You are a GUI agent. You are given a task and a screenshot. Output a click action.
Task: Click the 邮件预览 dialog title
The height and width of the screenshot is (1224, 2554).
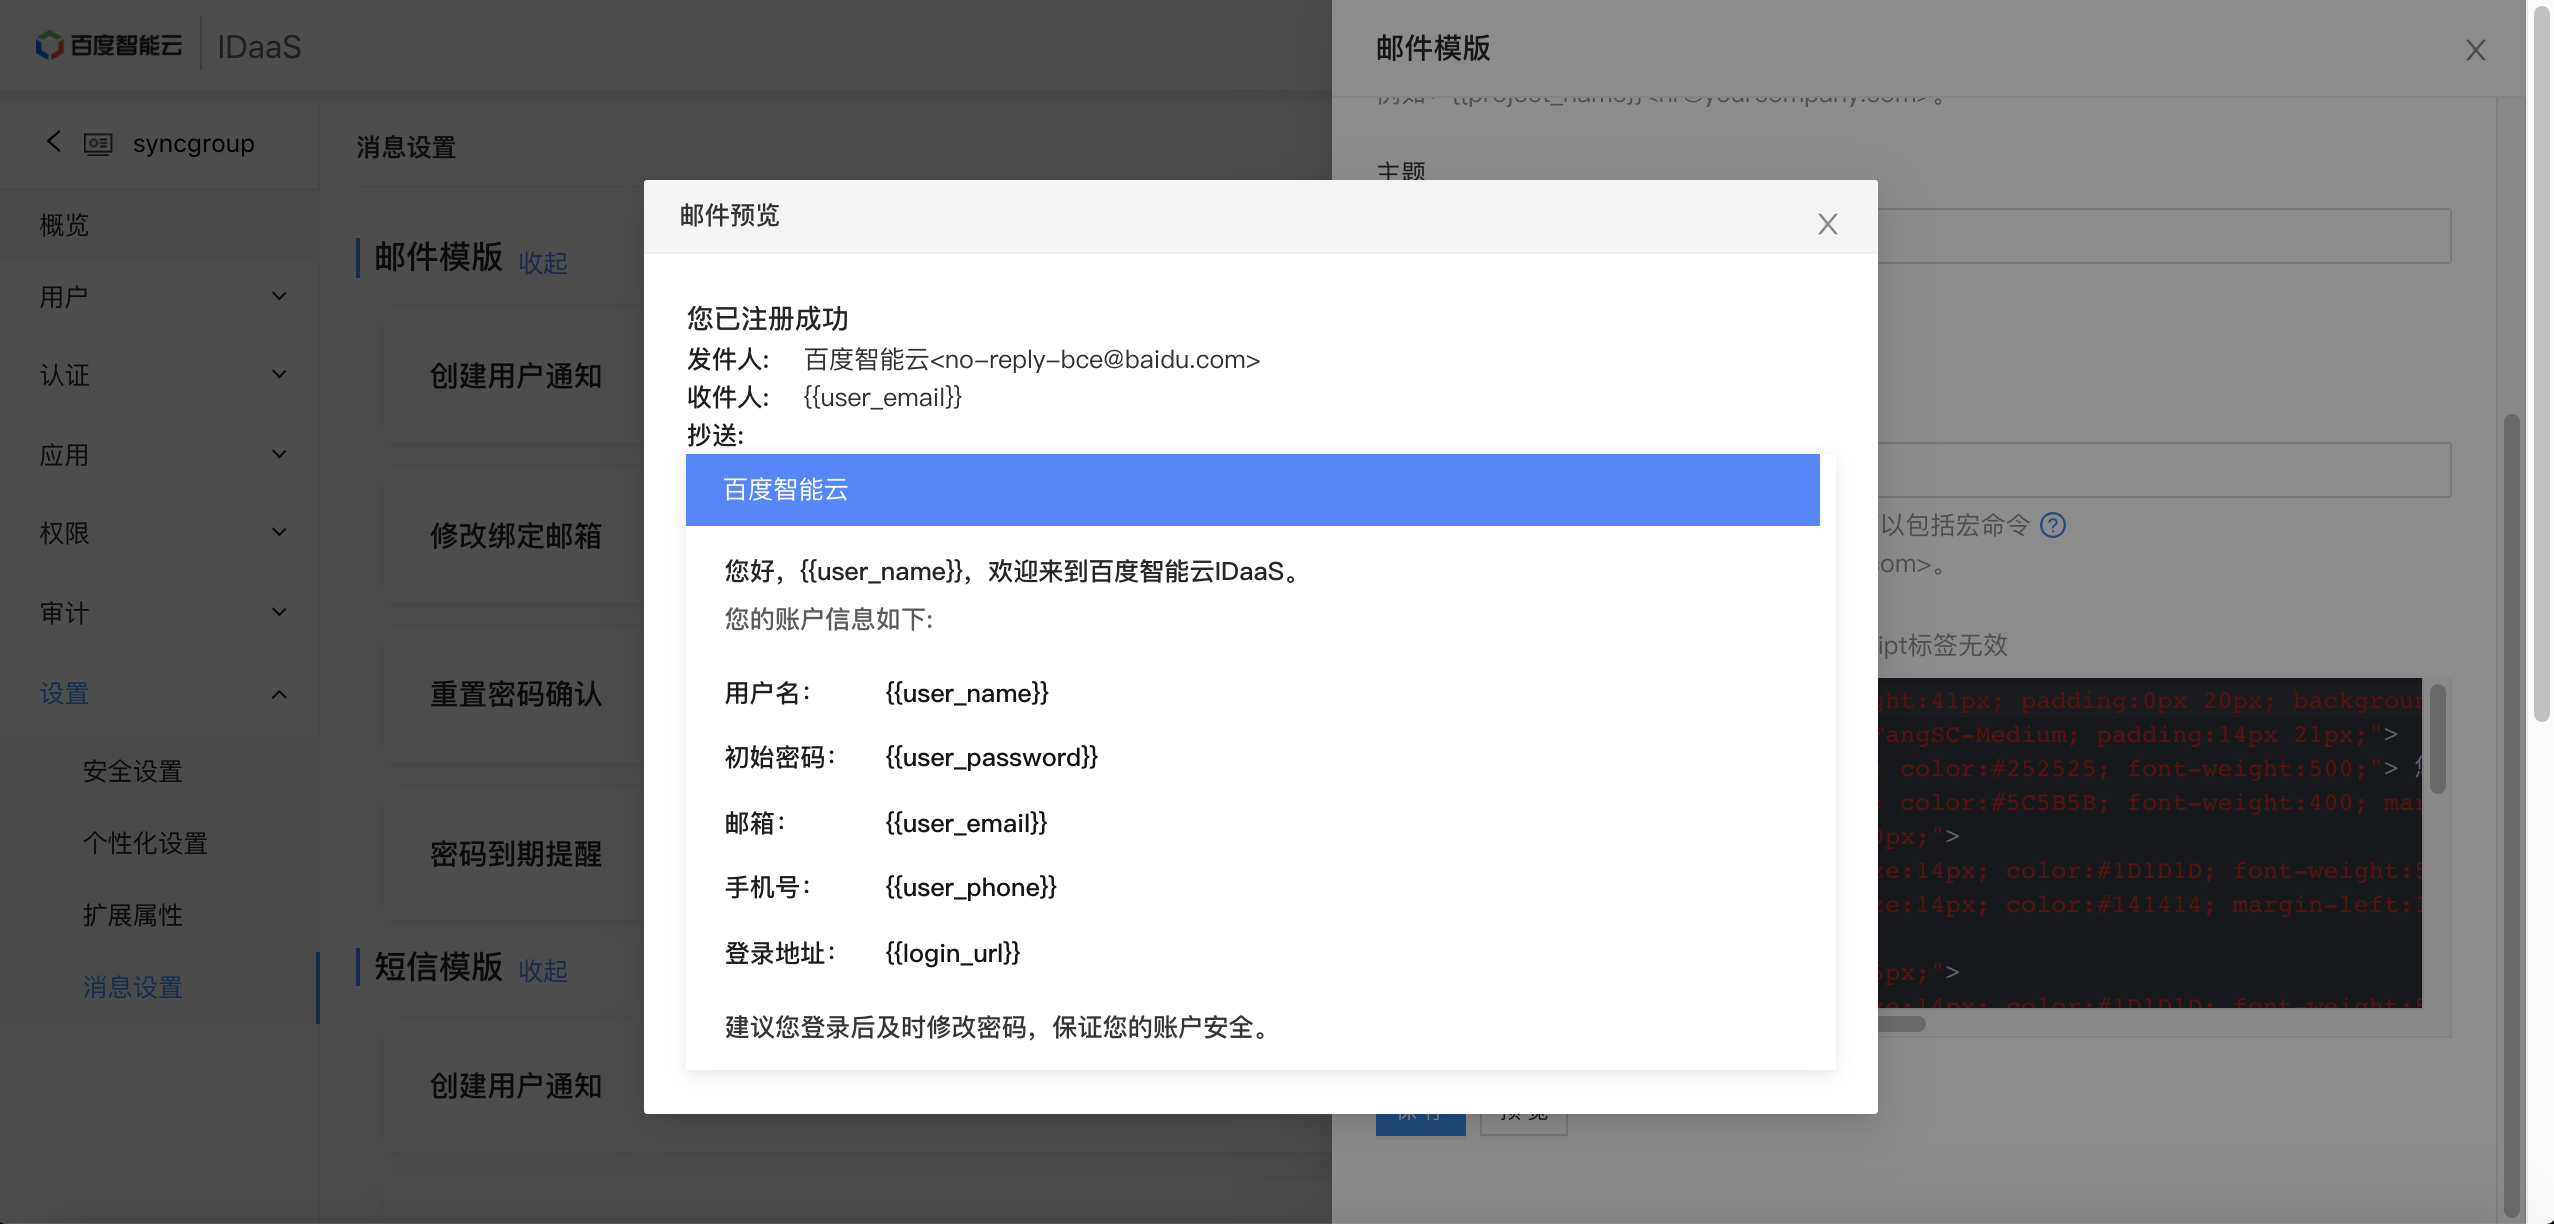pyautogui.click(x=730, y=215)
